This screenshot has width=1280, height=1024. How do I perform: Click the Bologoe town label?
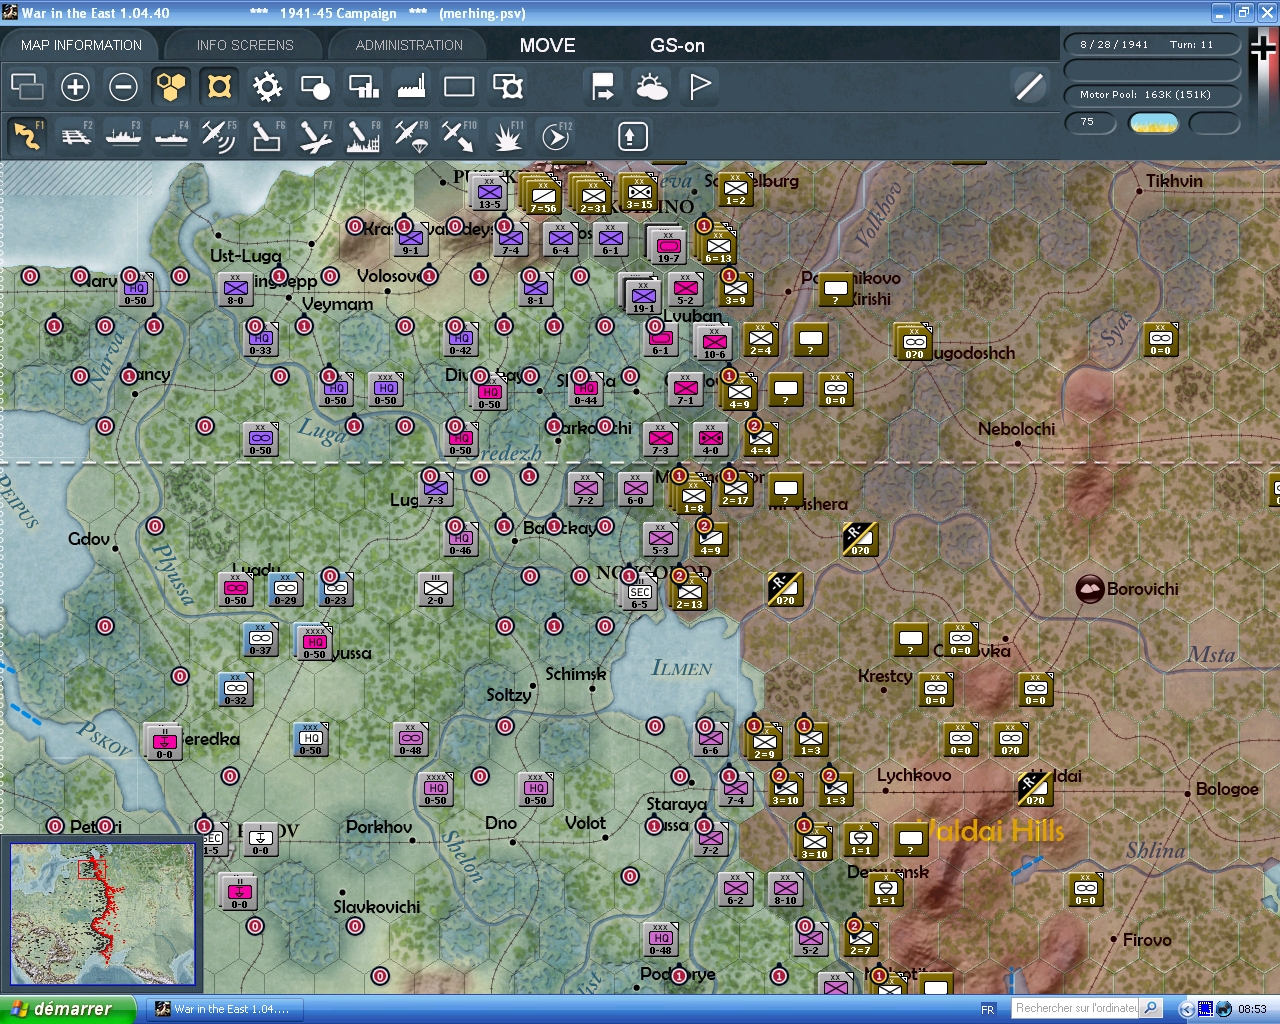tap(1227, 789)
